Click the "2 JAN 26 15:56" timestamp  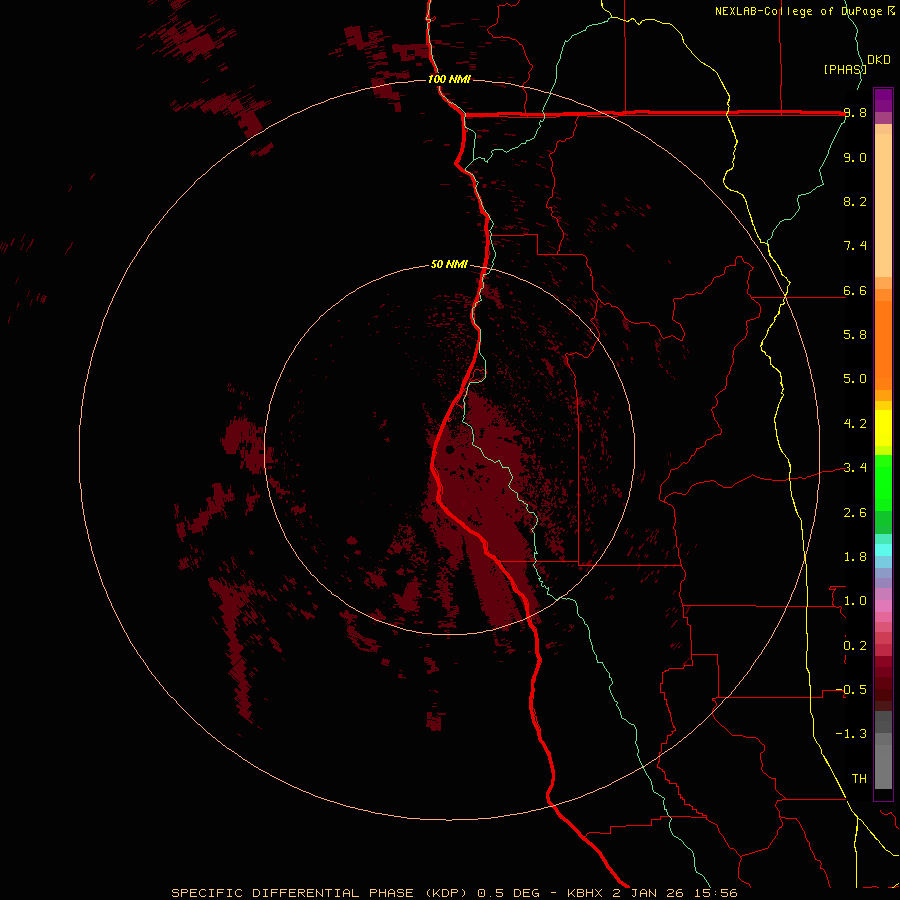click(x=675, y=893)
